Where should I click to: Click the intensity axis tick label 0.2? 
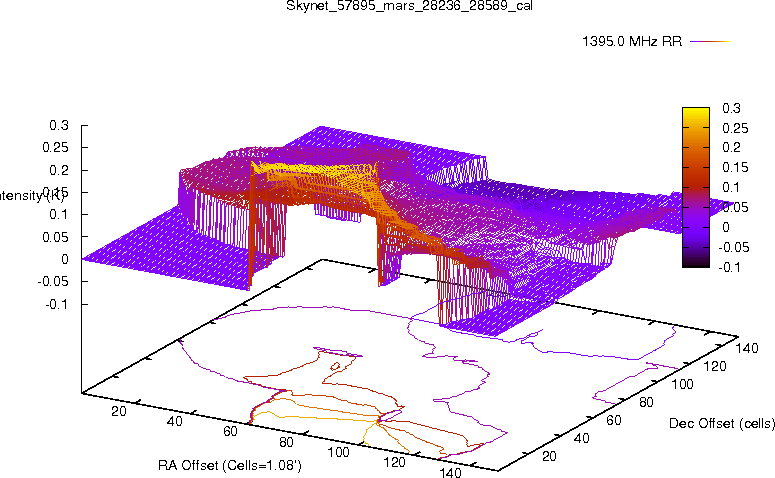pos(59,170)
